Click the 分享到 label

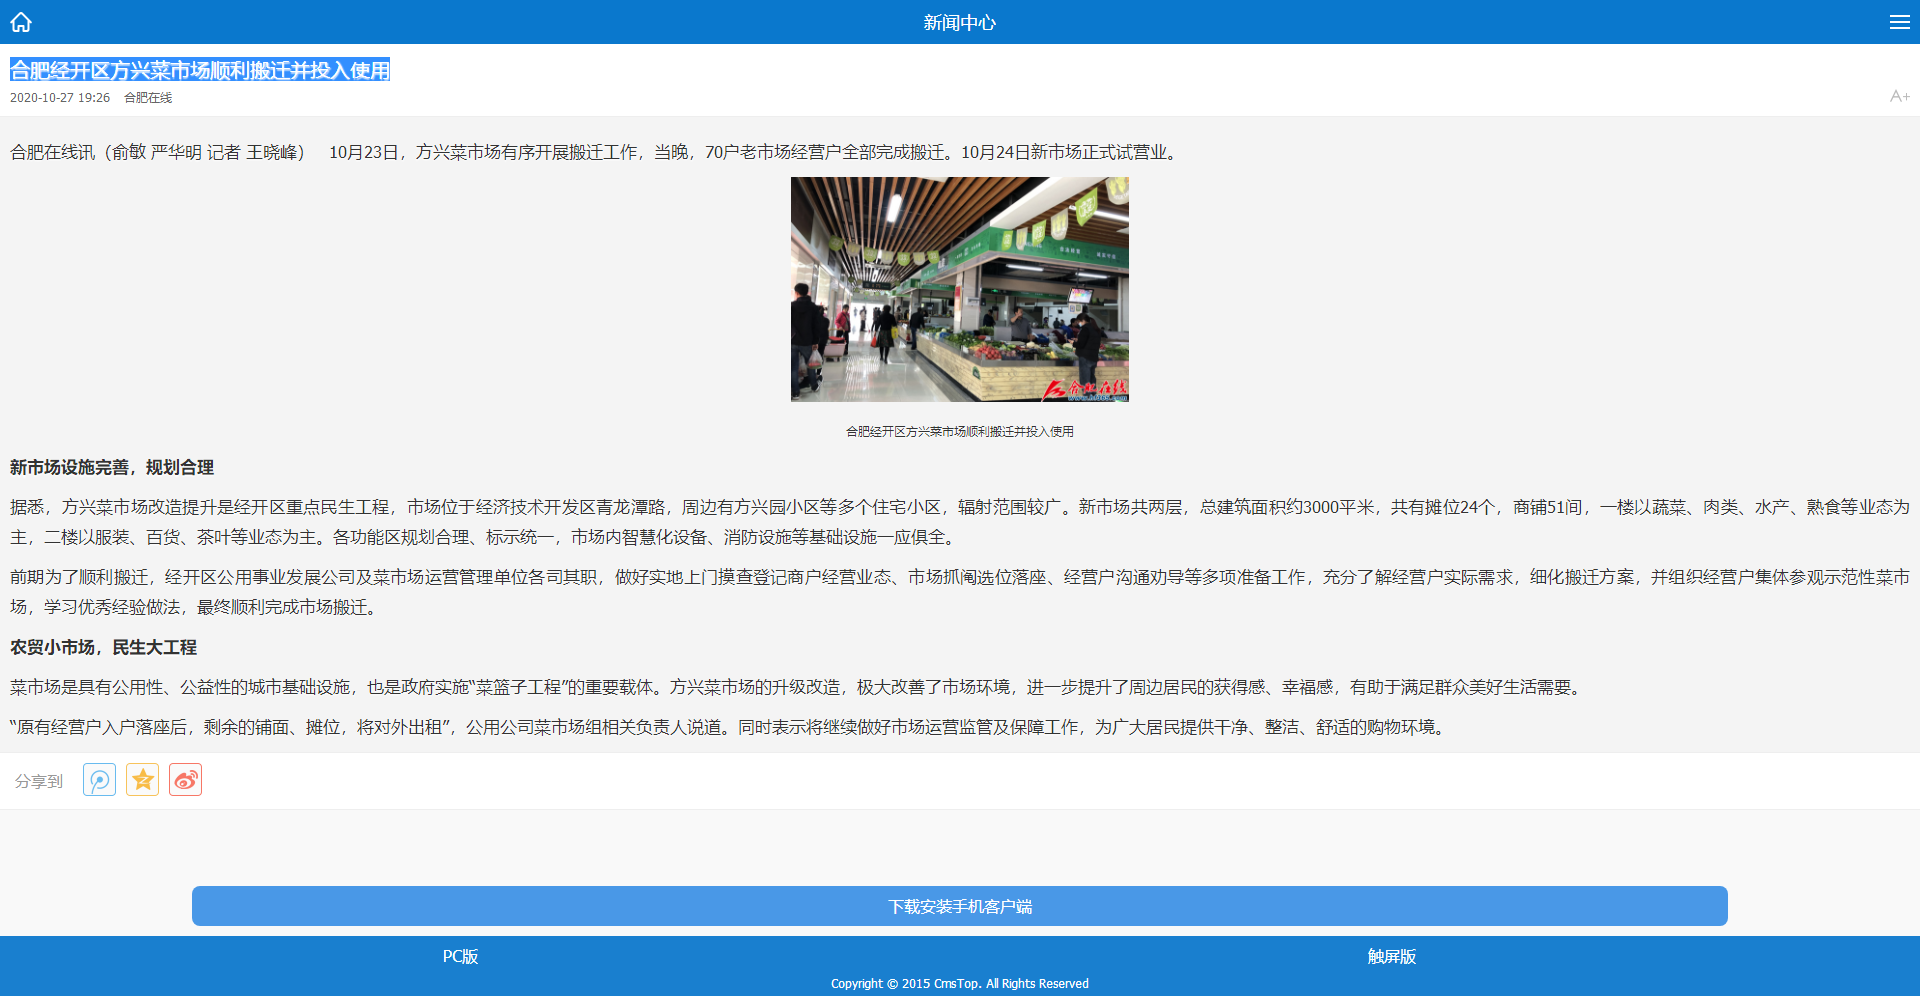point(39,781)
